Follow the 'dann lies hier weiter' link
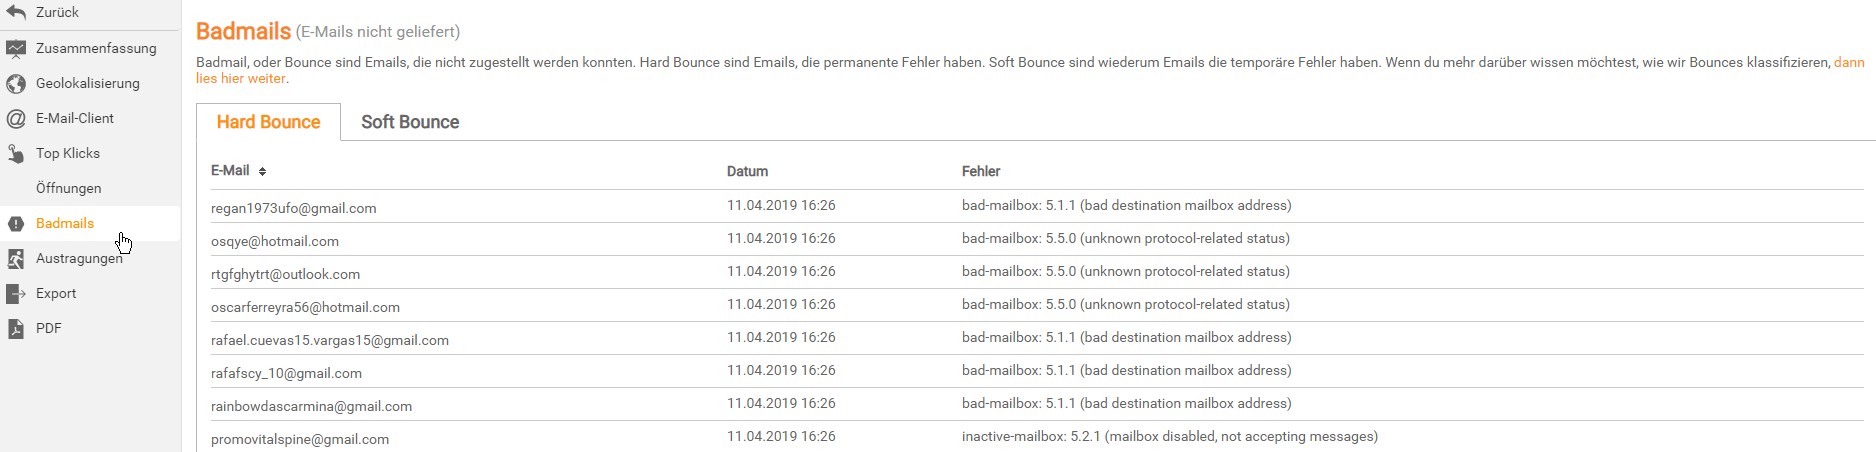 click(241, 78)
